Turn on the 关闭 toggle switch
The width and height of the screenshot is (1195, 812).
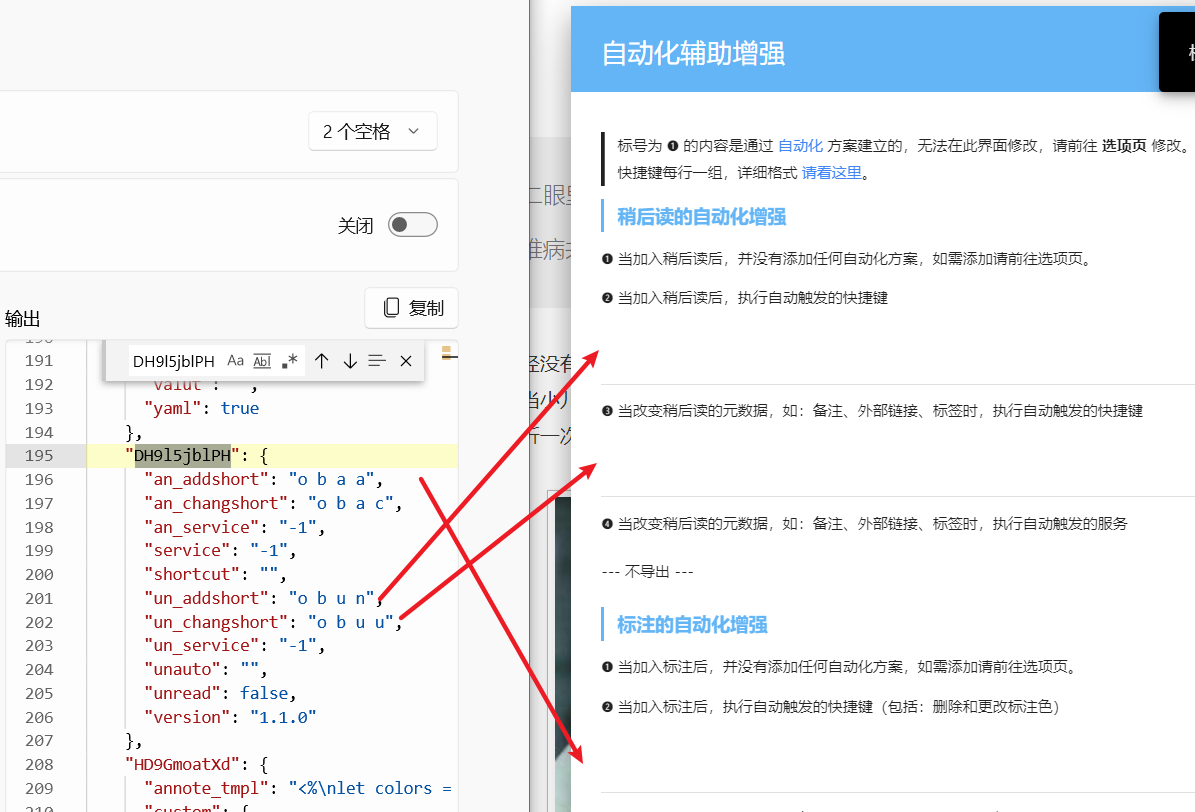412,224
